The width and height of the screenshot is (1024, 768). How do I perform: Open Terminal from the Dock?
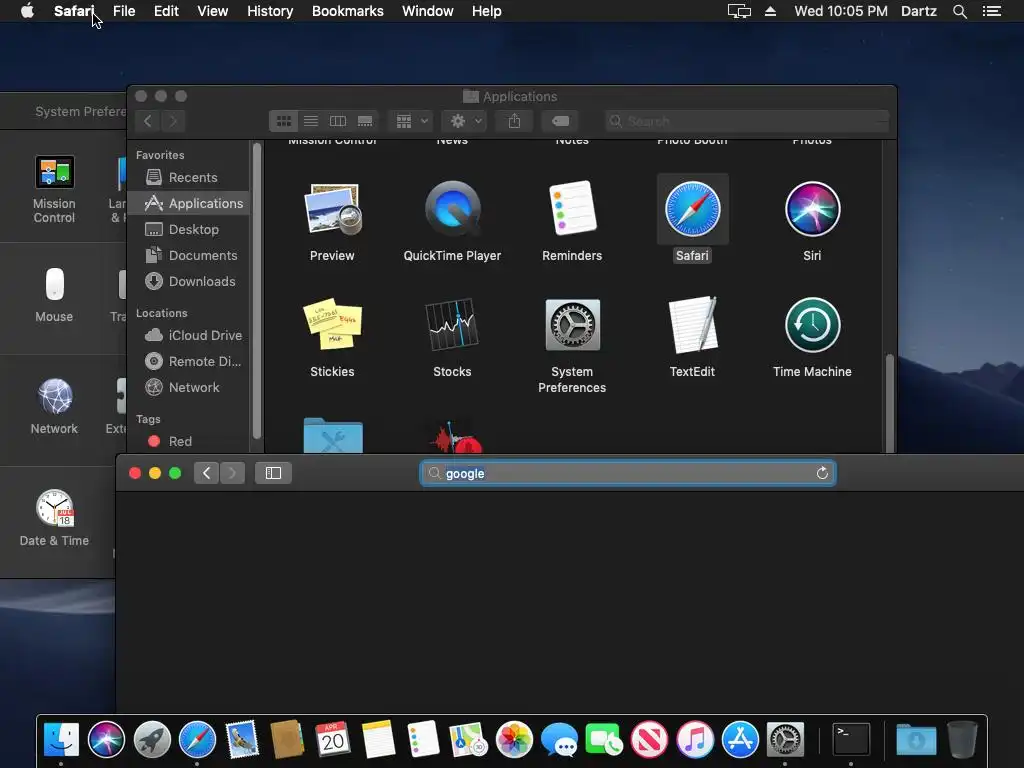(x=851, y=739)
